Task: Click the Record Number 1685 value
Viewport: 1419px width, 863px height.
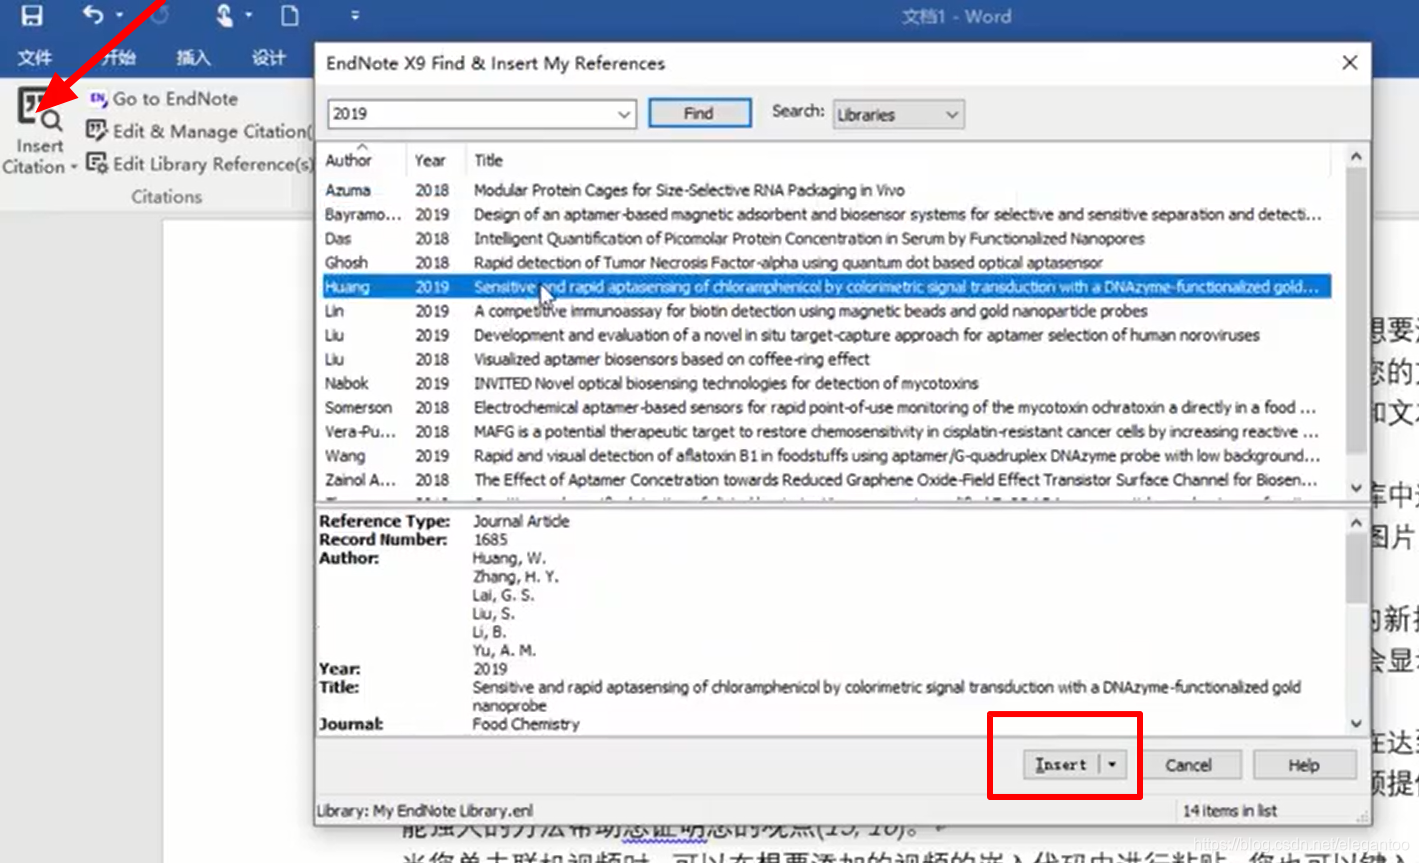Action: tap(490, 540)
